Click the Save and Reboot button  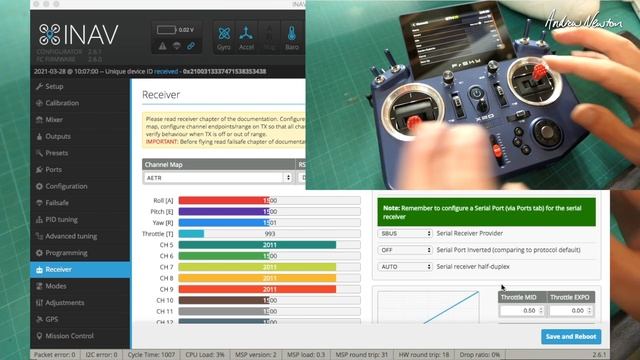(x=571, y=337)
